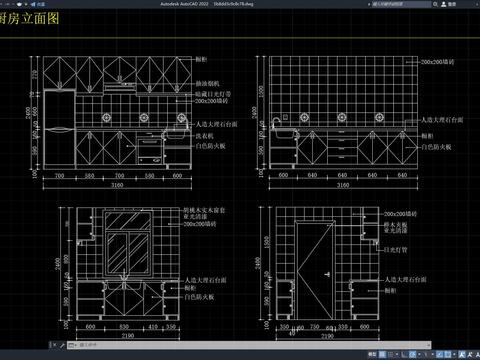Viewport: 480px width, 360px height.
Task: Close the command line with X icon
Action: [x=54, y=345]
